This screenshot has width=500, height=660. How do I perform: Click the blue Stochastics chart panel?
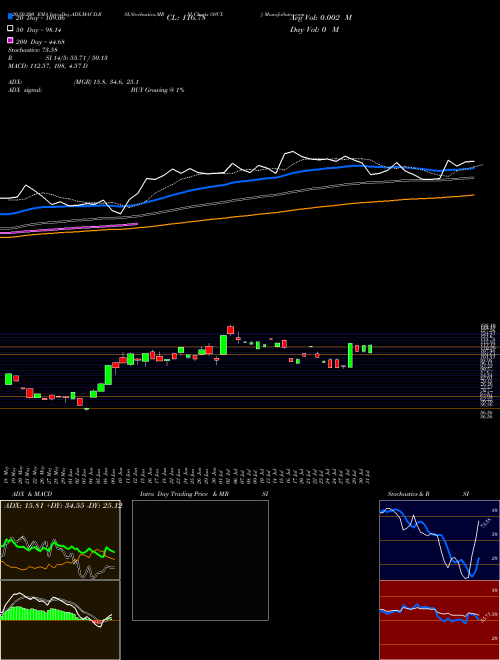[439, 540]
